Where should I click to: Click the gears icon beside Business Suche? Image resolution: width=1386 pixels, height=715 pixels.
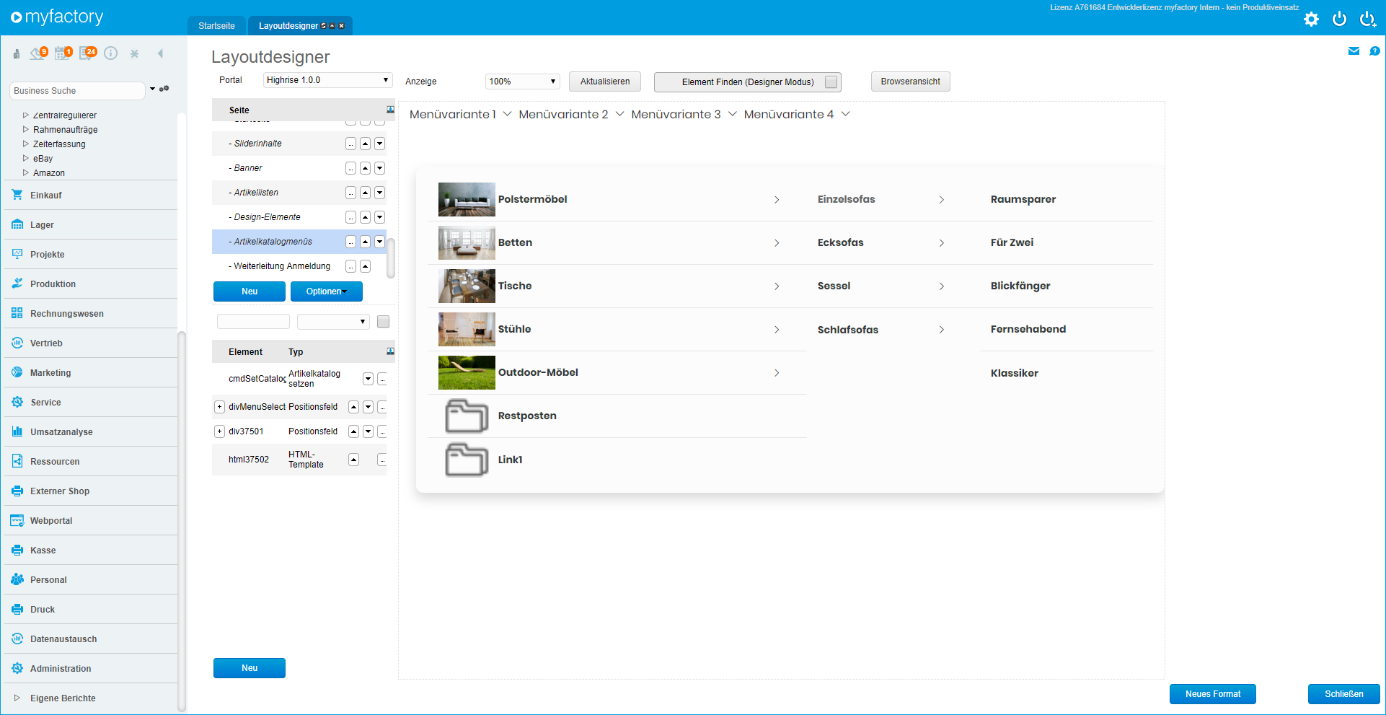point(164,89)
